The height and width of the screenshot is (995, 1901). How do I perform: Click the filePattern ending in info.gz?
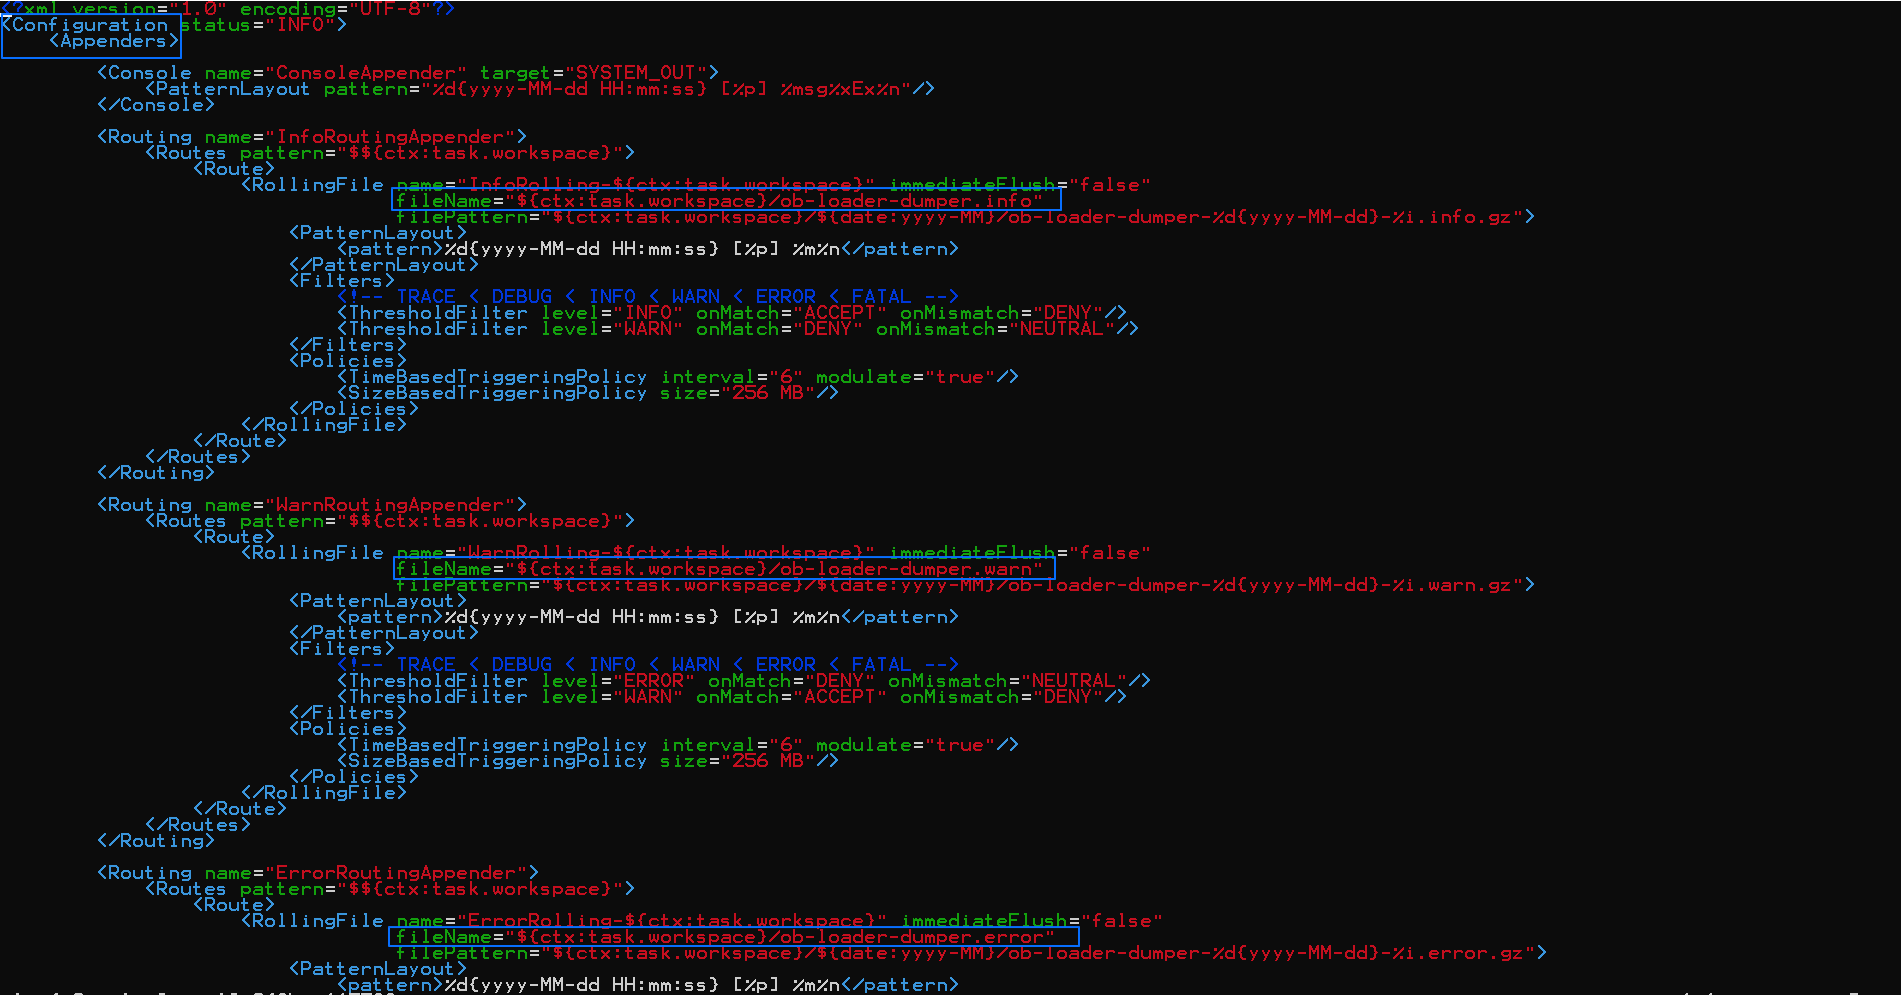965,217
